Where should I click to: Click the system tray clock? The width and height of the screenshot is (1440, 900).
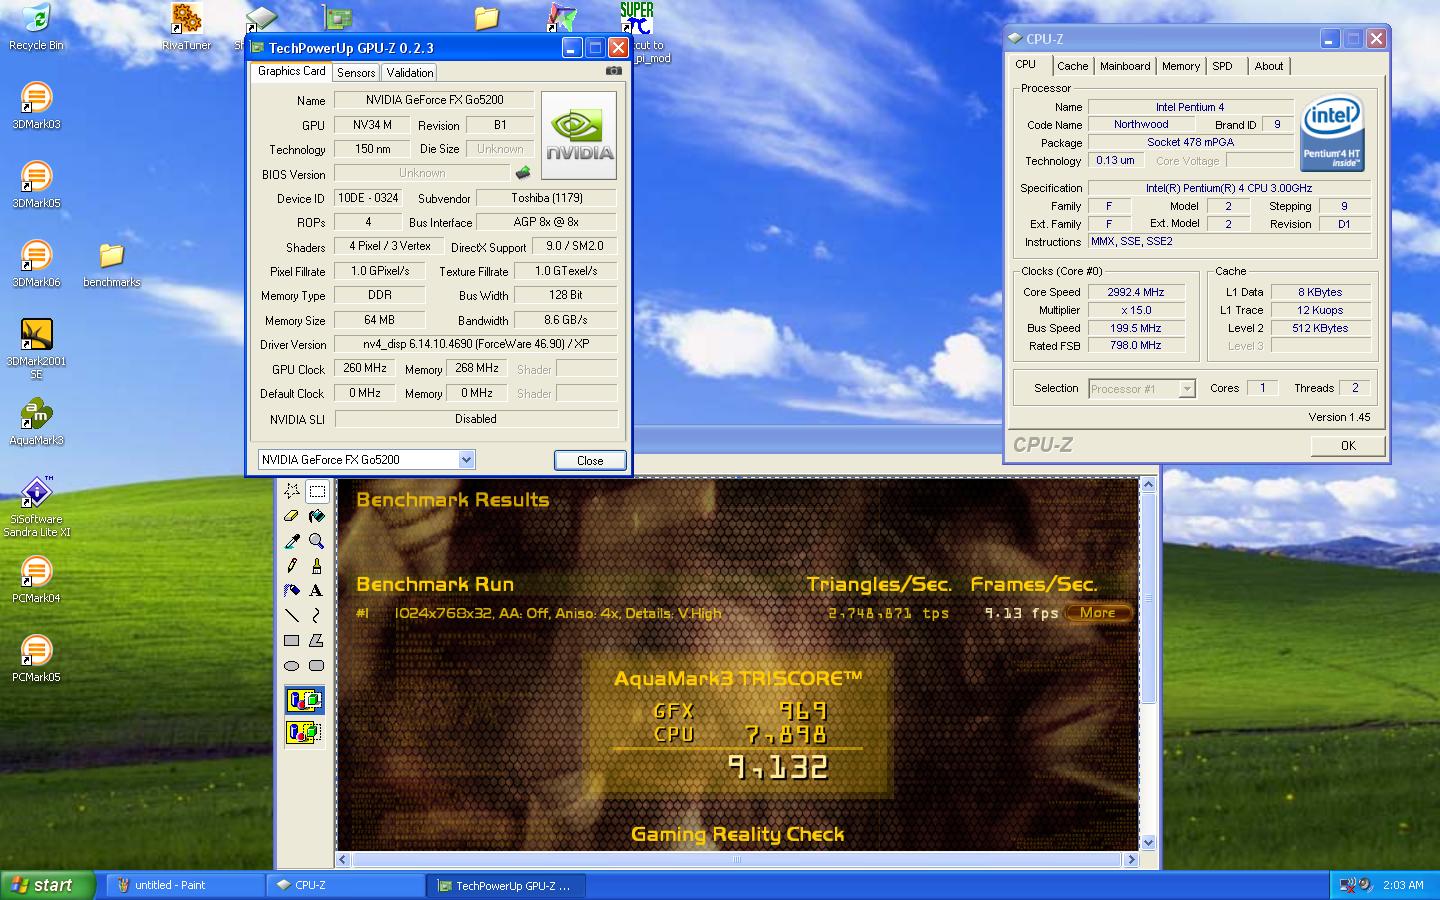[1403, 885]
